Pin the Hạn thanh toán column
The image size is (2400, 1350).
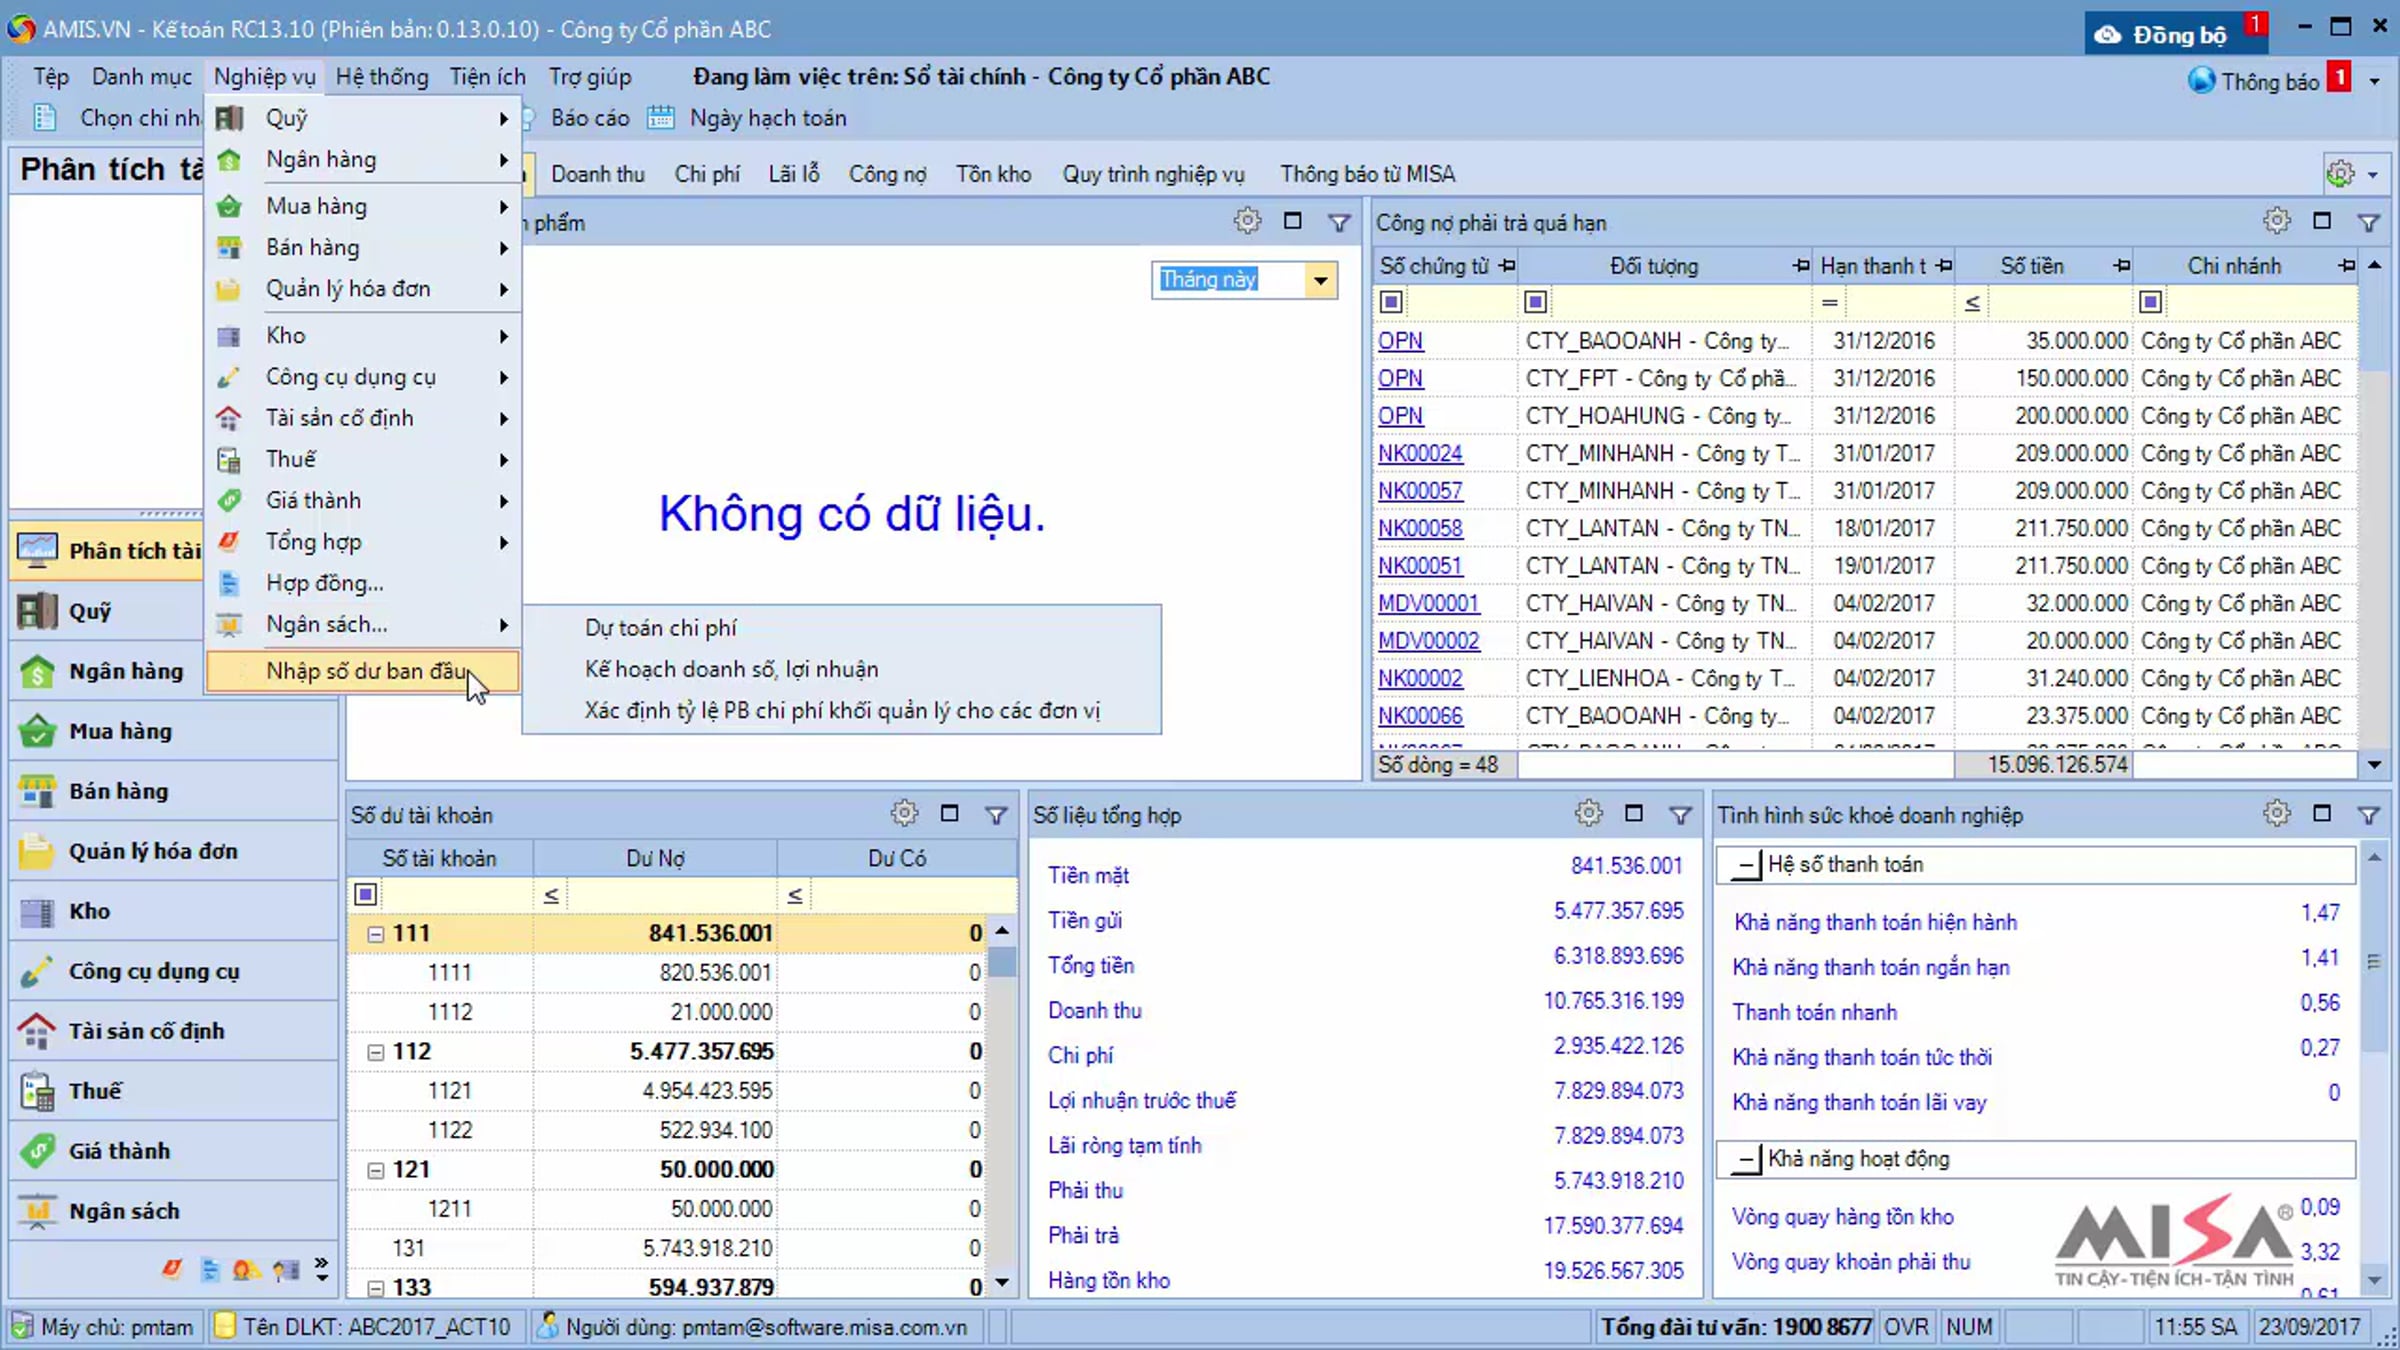(x=1943, y=266)
